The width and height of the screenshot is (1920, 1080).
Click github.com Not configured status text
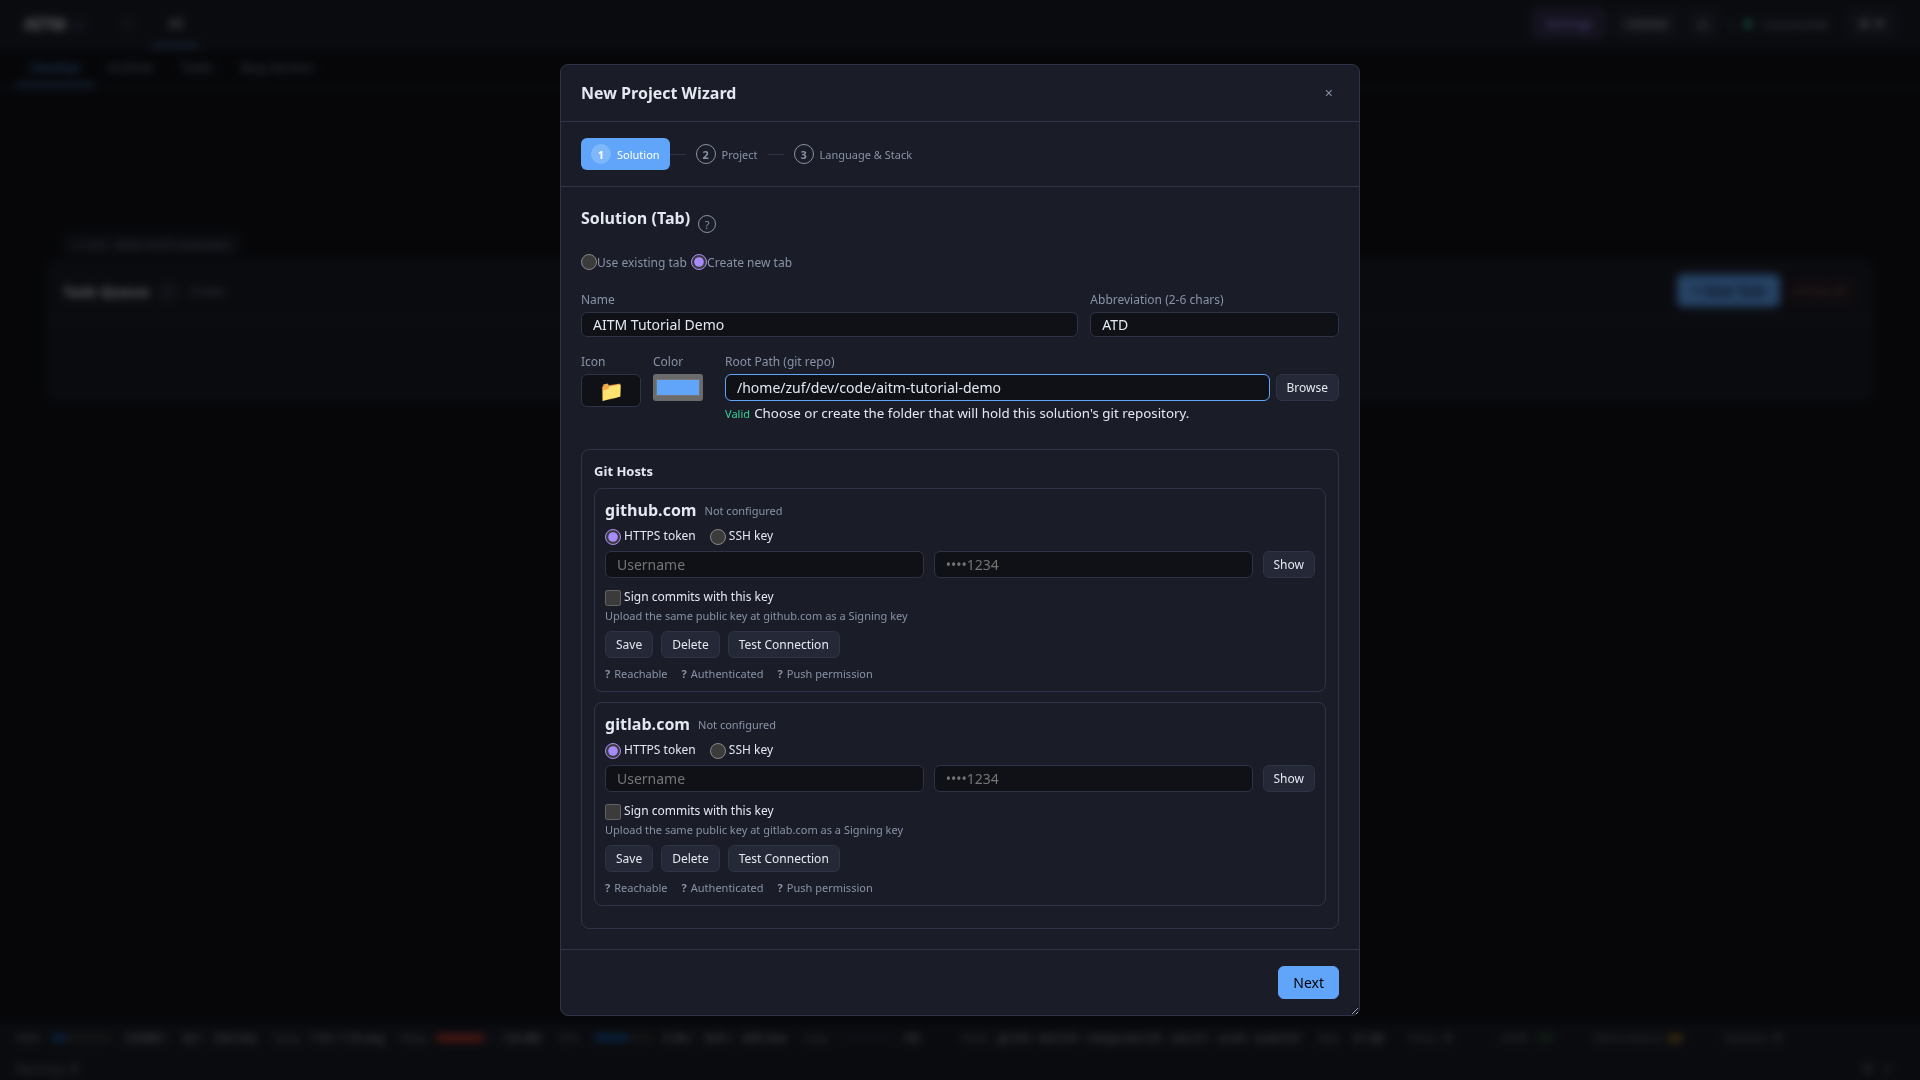pyautogui.click(x=743, y=511)
